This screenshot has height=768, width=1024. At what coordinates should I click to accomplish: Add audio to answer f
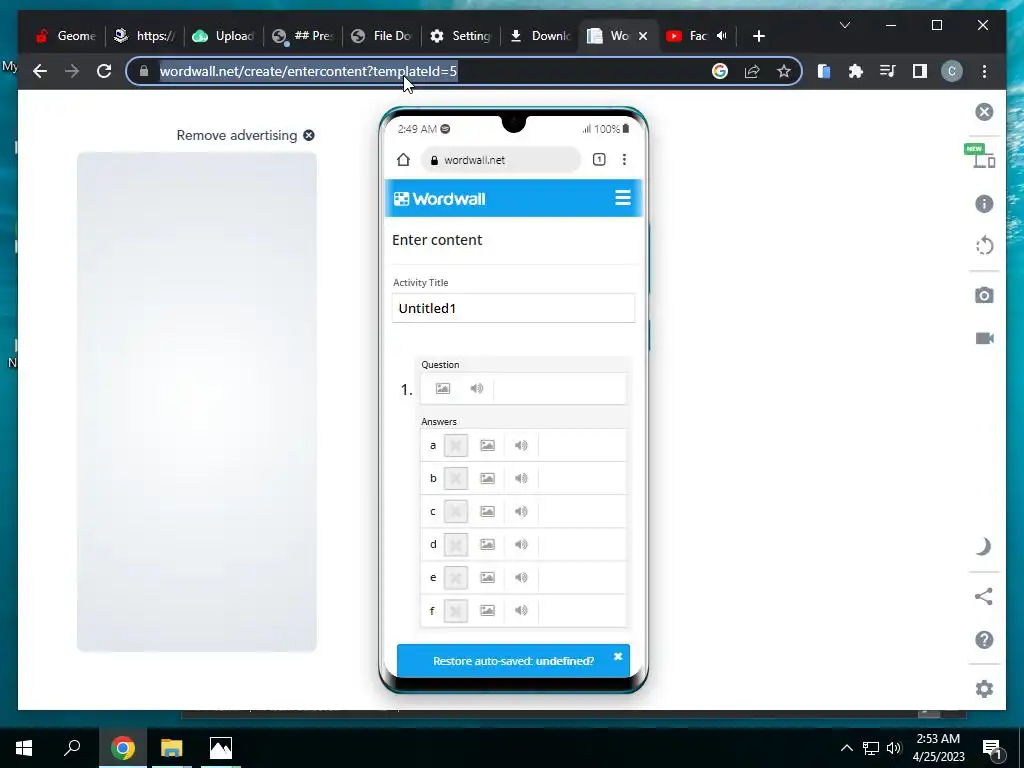coord(521,611)
